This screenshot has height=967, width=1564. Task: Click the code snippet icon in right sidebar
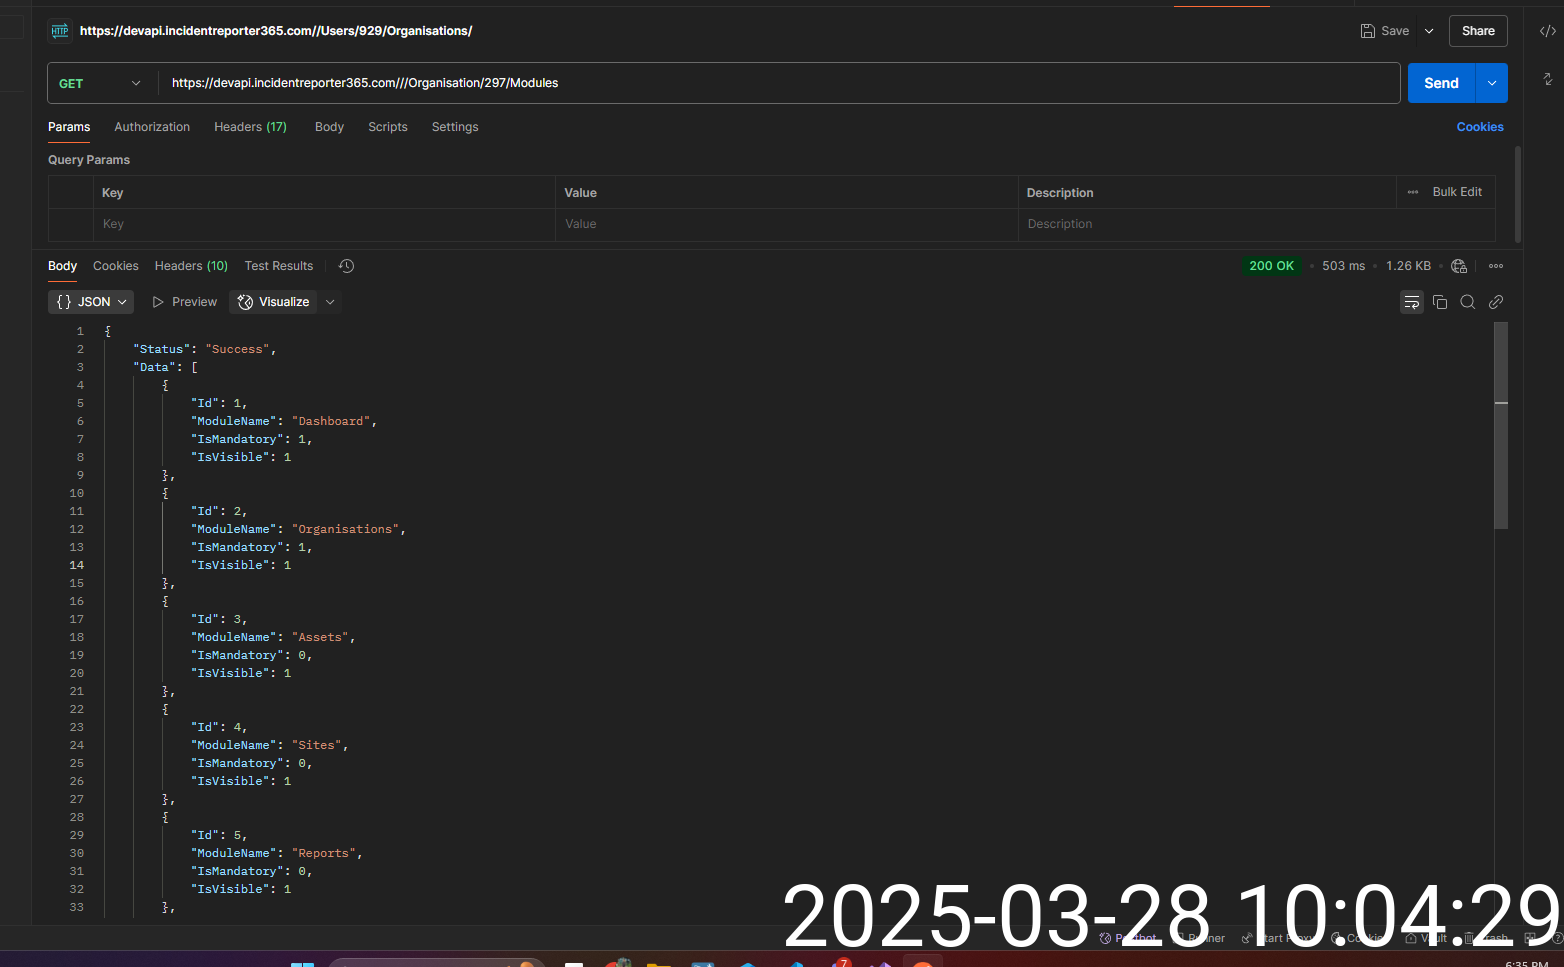[1547, 31]
